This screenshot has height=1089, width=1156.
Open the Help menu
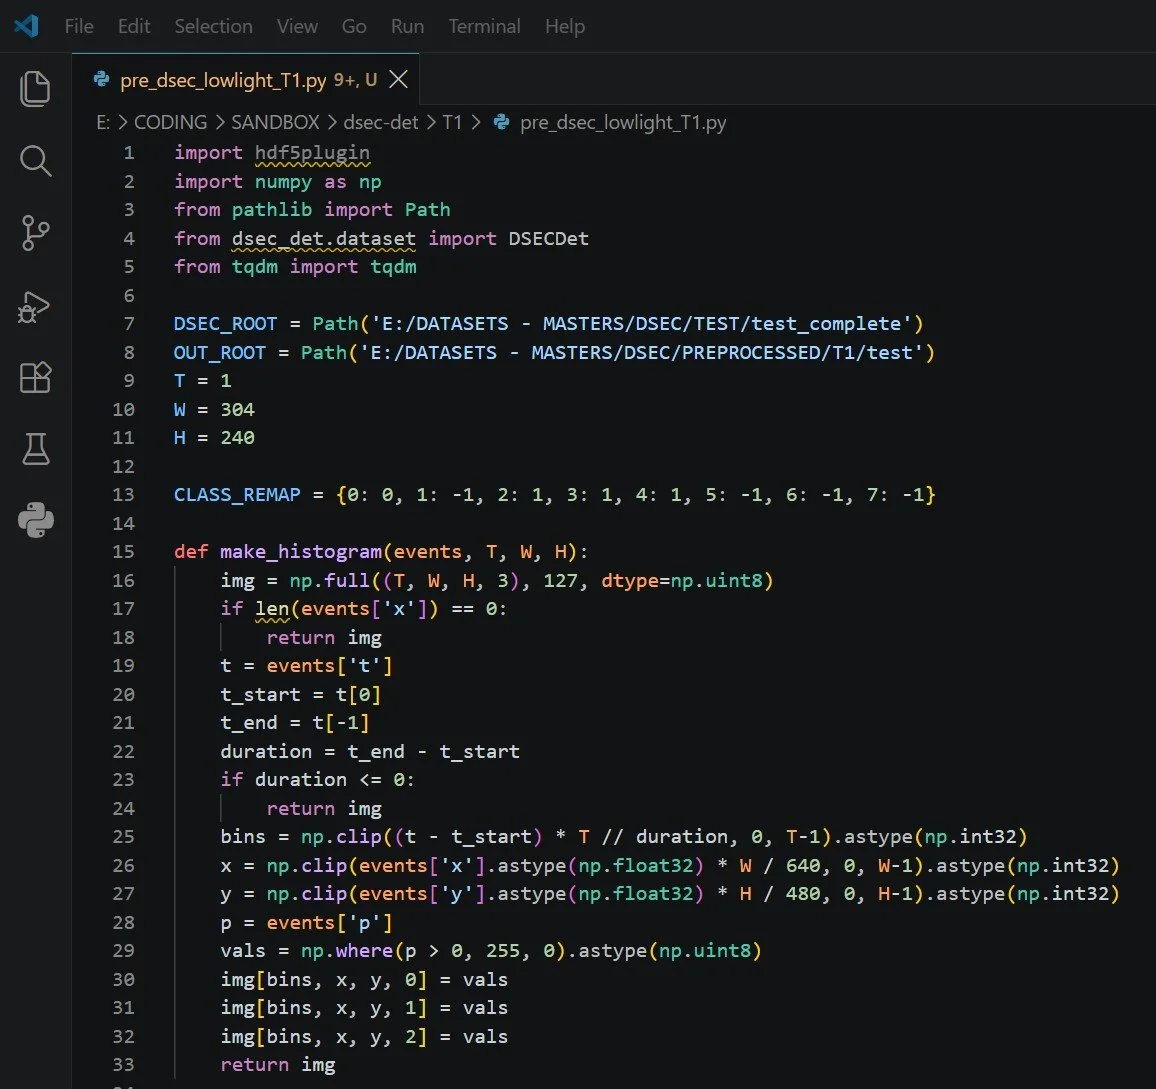565,27
